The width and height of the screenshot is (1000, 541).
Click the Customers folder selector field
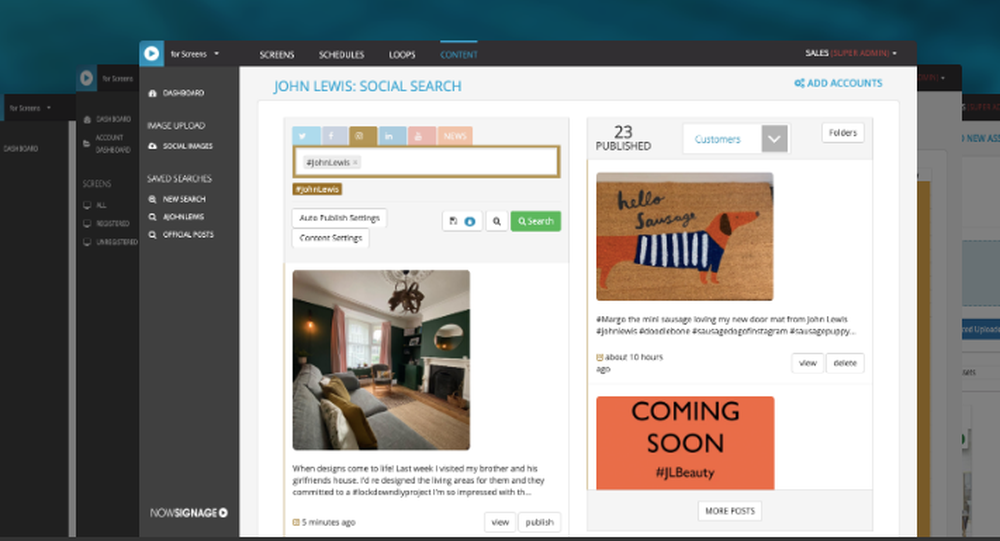[736, 138]
